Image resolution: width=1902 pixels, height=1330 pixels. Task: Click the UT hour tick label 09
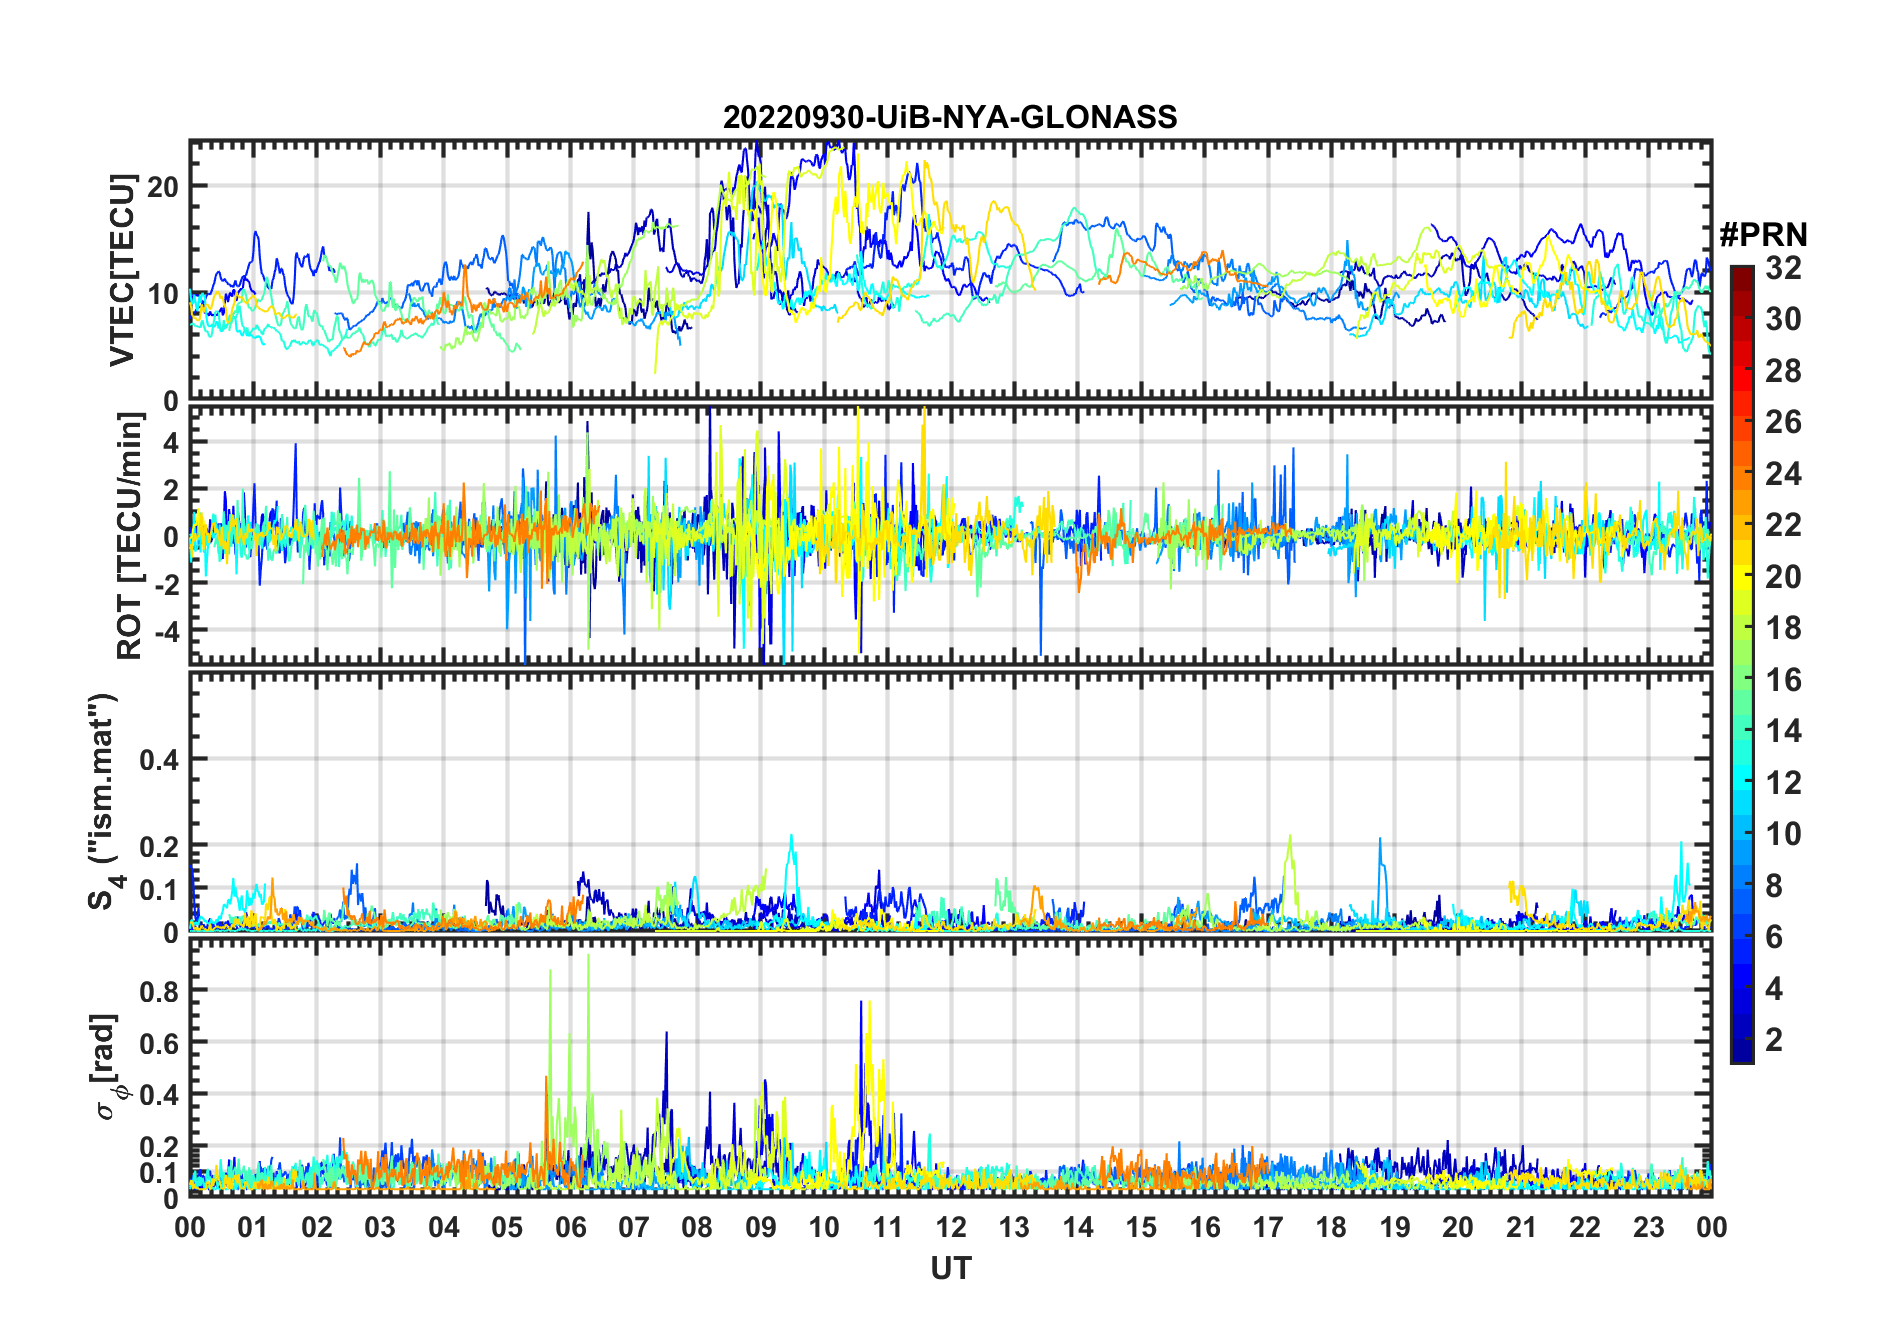coord(761,1228)
